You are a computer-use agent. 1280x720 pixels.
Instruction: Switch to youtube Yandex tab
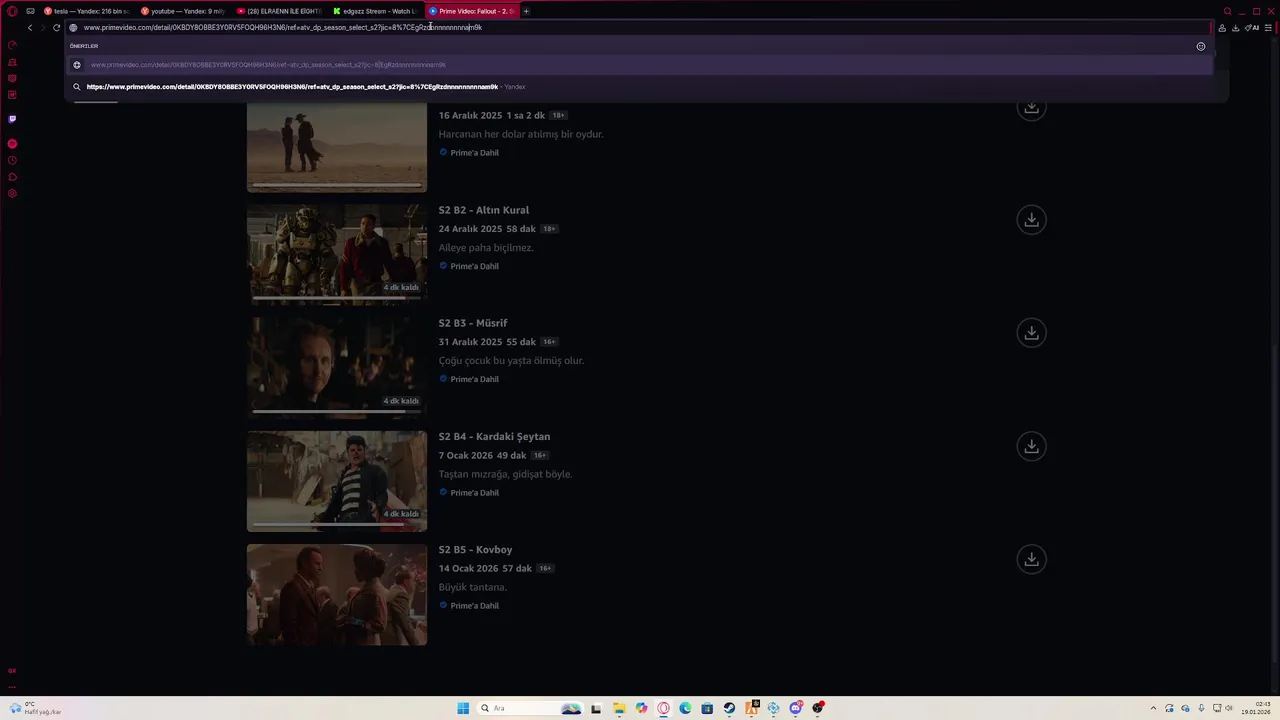coord(183,11)
